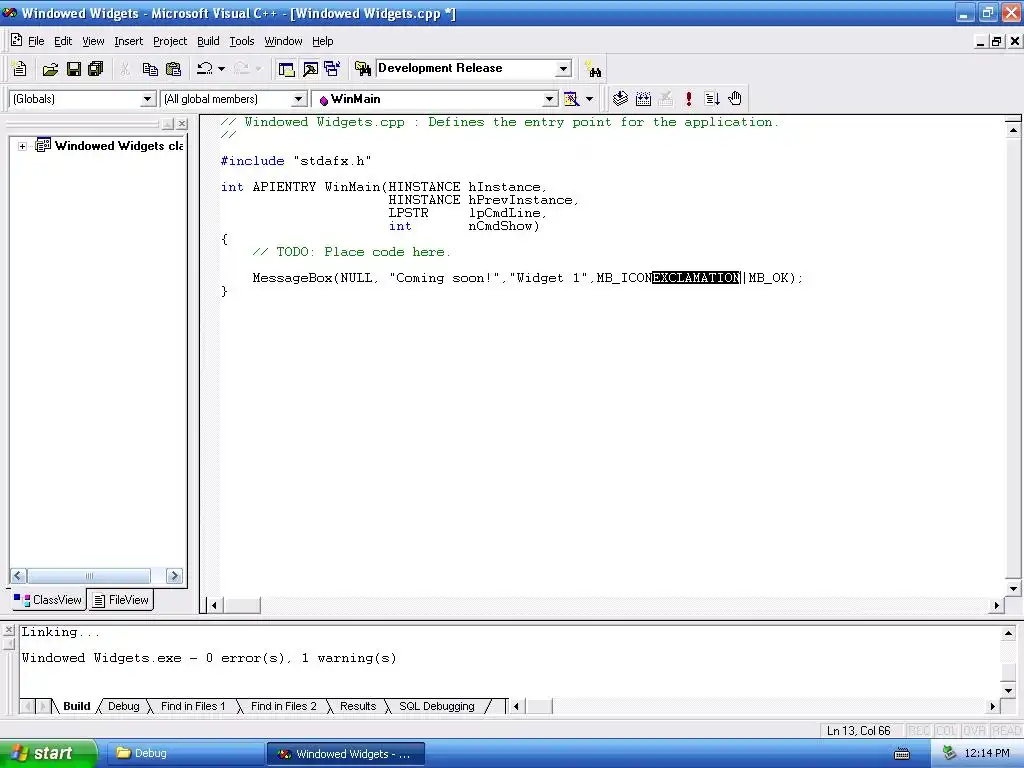1024x768 pixels.
Task: Open the File menu
Action: click(36, 41)
